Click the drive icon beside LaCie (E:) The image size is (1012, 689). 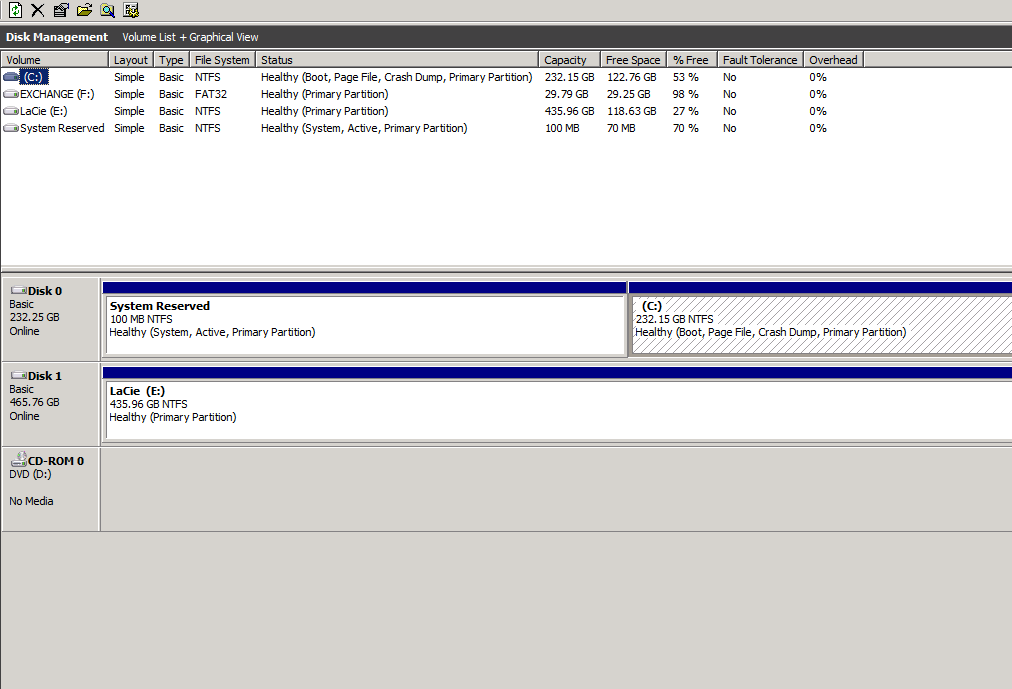click(8, 111)
